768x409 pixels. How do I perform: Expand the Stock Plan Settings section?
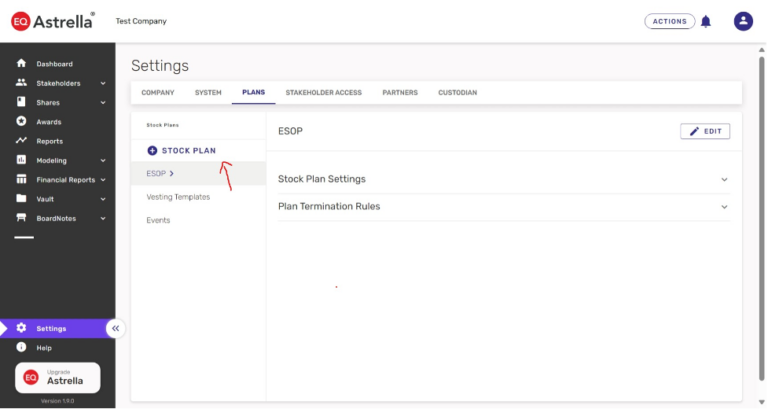[x=724, y=179]
